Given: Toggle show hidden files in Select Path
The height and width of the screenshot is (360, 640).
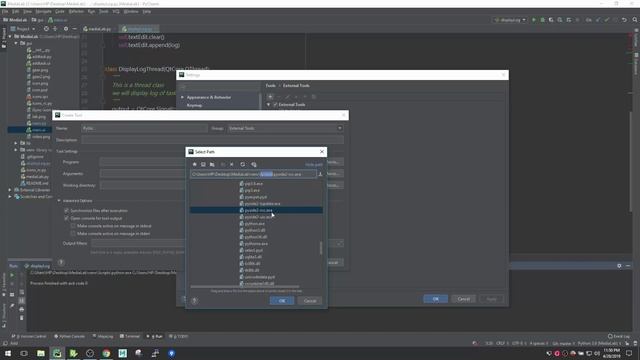Looking at the screenshot, I should 254,164.
